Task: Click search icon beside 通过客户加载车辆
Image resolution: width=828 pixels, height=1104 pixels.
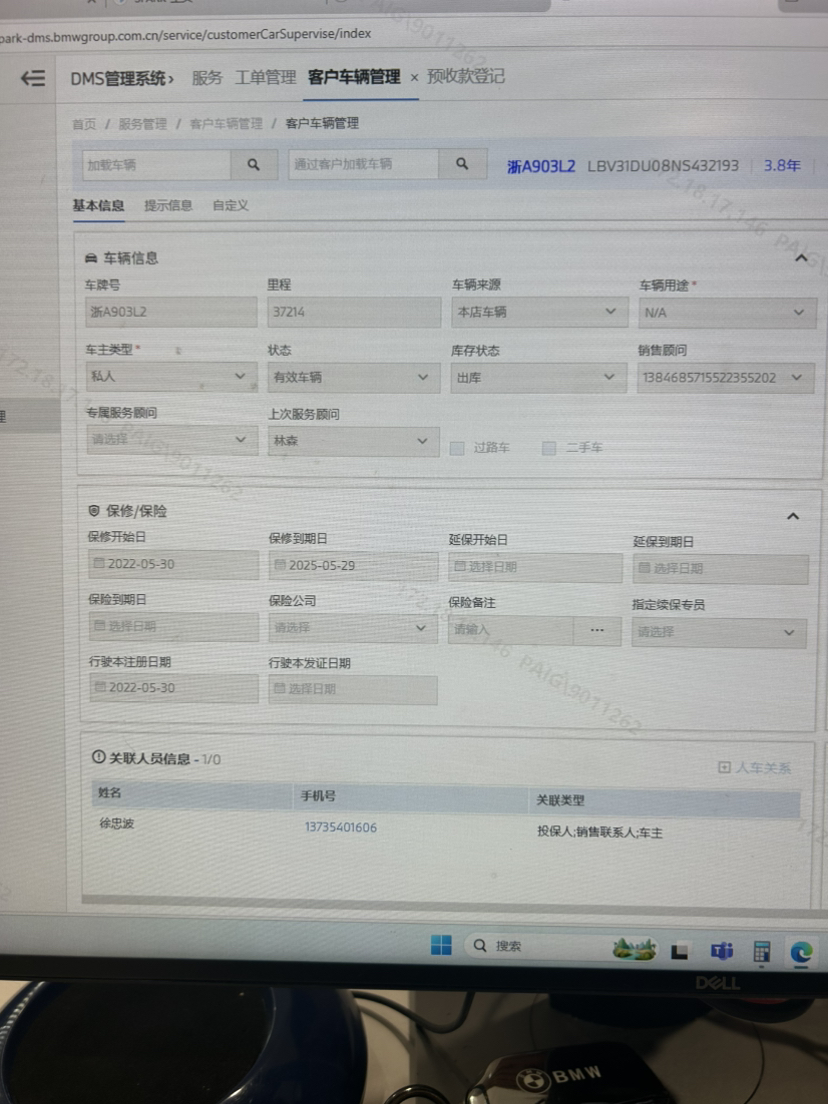Action: pos(461,164)
